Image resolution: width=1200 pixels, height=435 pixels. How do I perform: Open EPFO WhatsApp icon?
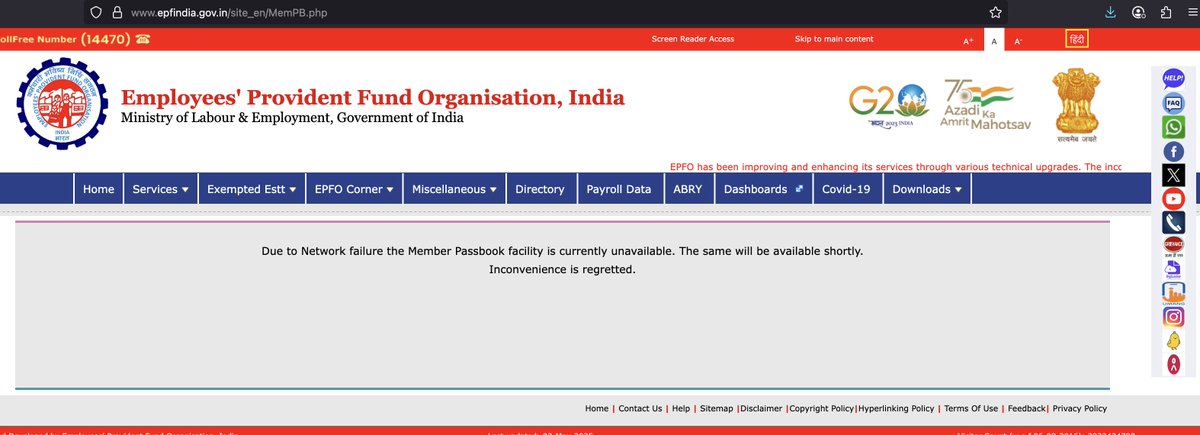click(1173, 127)
